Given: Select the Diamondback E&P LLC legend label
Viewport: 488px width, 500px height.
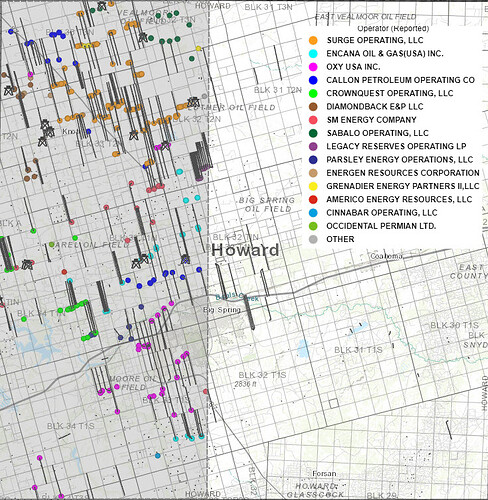Looking at the screenshot, I should click(375, 107).
